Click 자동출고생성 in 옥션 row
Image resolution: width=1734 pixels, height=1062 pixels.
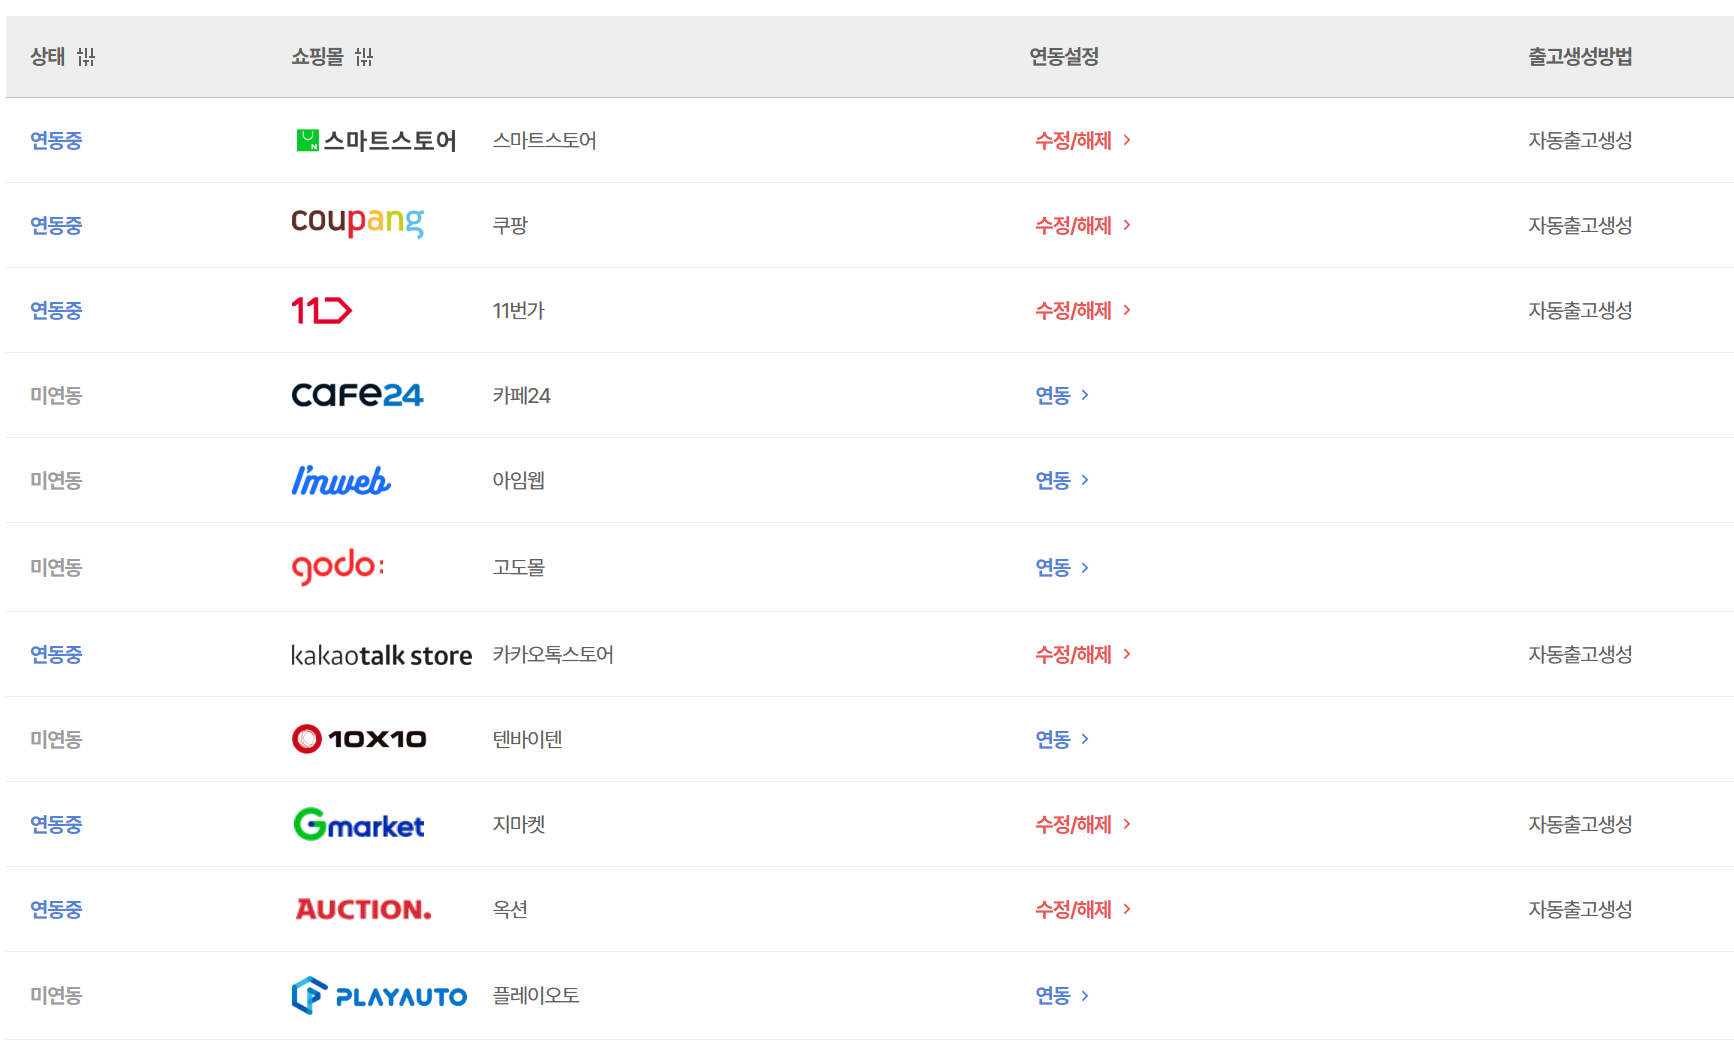1580,910
